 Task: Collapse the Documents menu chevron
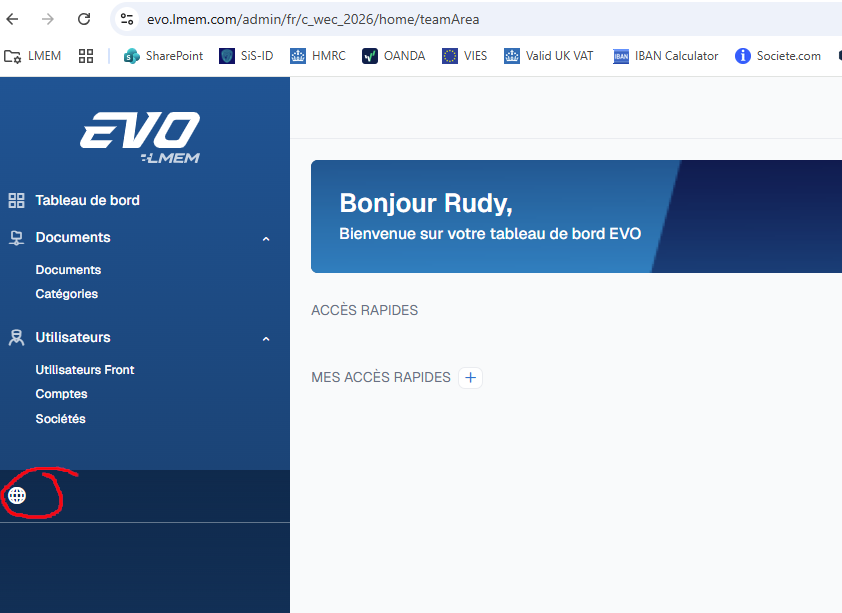266,239
